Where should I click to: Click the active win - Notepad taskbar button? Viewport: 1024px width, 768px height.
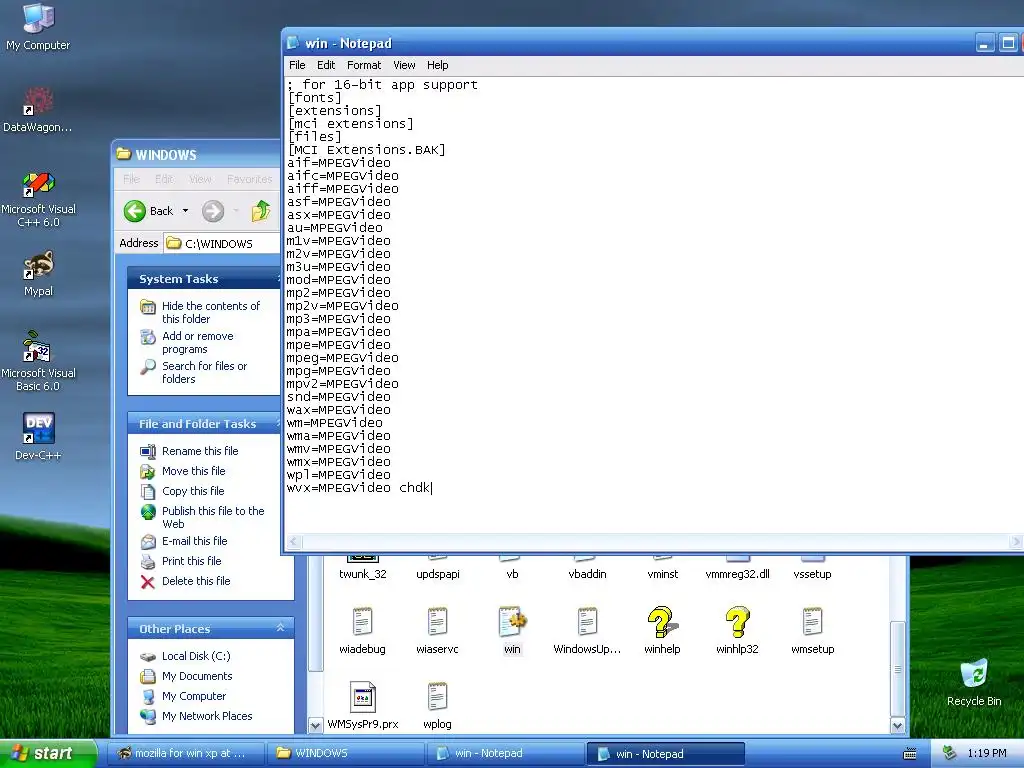(x=665, y=754)
